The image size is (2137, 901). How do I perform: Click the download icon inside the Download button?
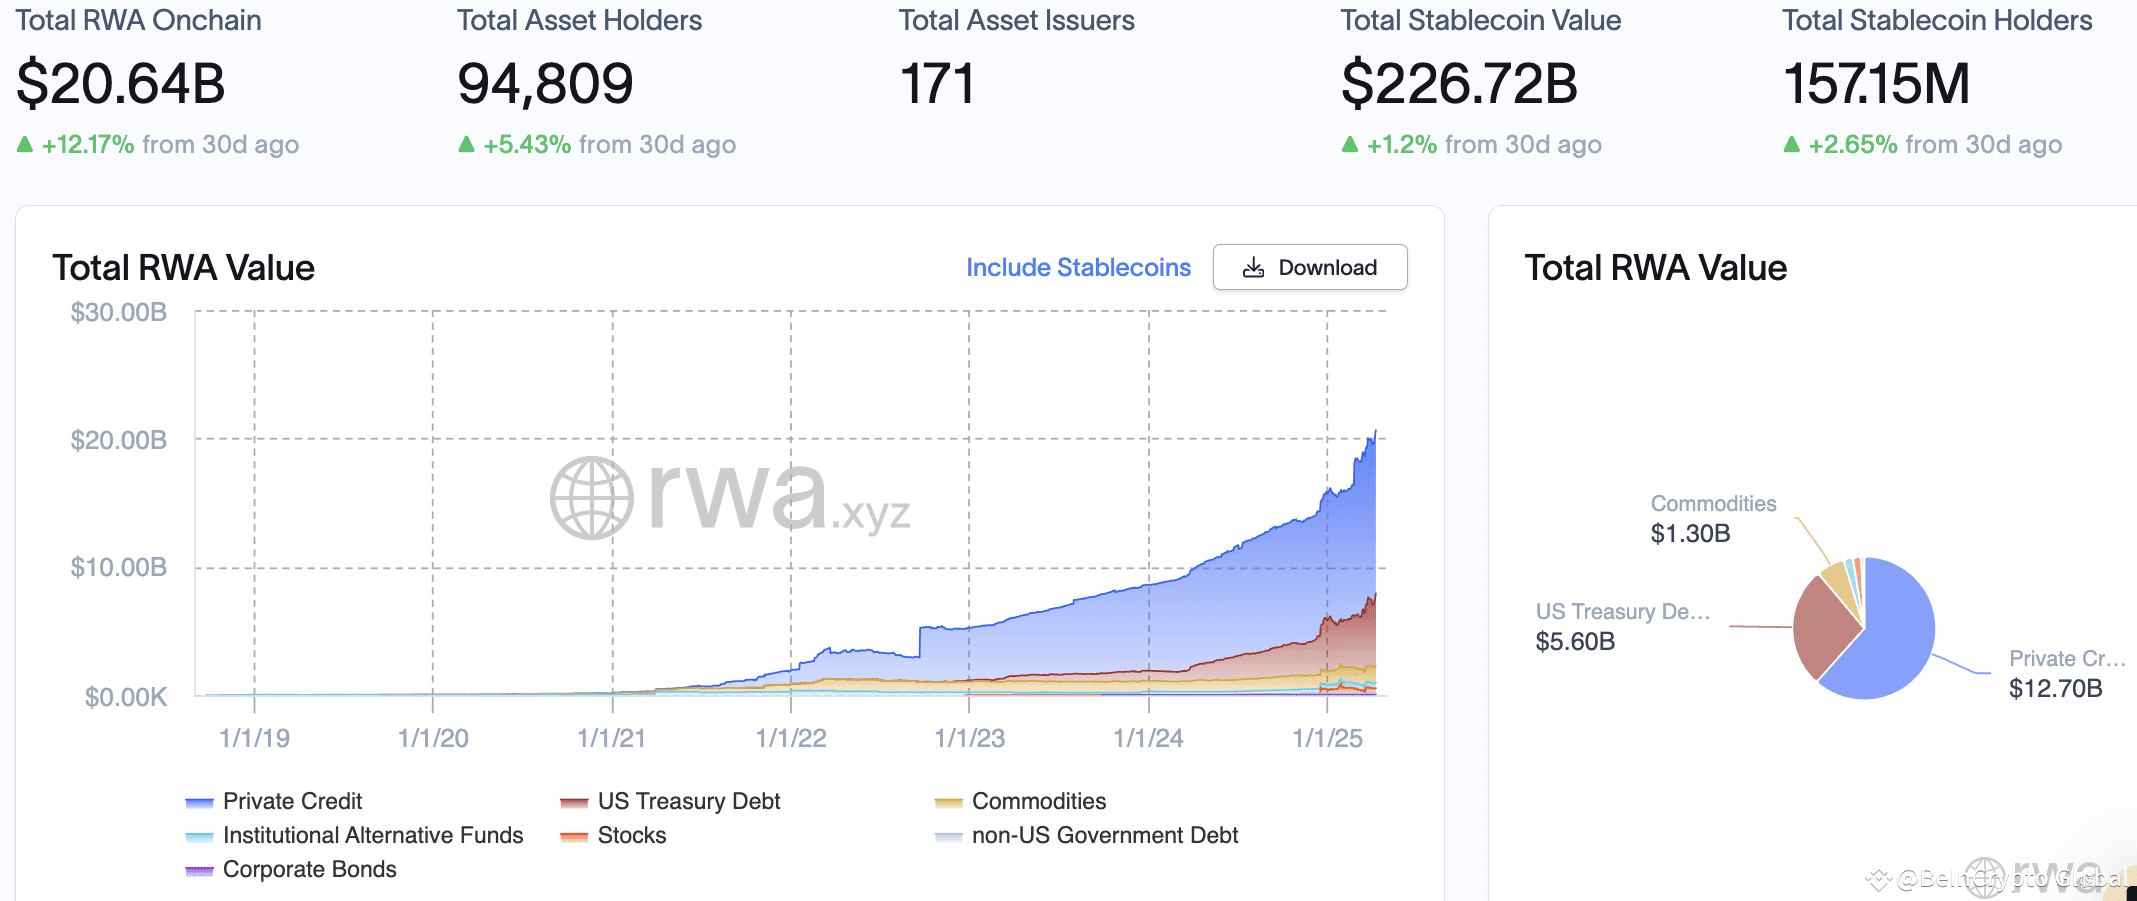pos(1253,267)
